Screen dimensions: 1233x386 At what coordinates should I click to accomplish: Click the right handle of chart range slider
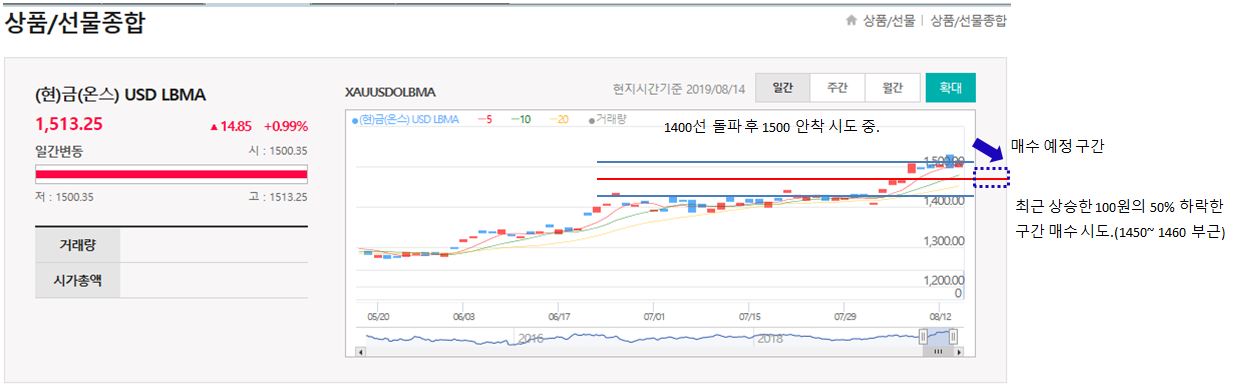(x=953, y=337)
